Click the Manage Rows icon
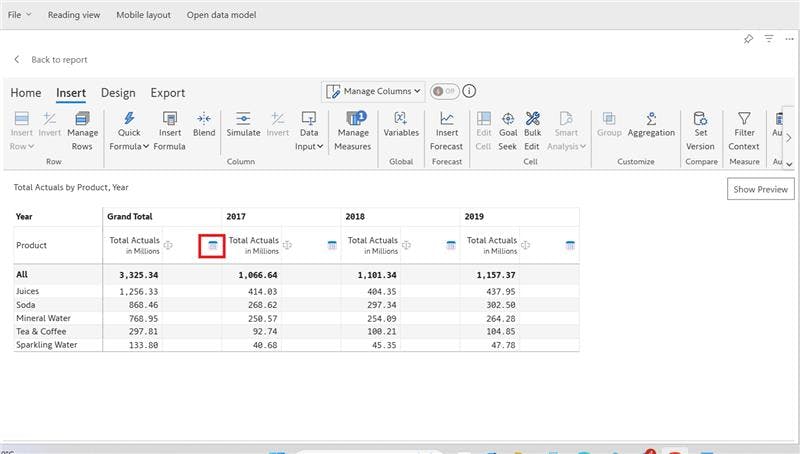The height and width of the screenshot is (454, 800). point(82,119)
